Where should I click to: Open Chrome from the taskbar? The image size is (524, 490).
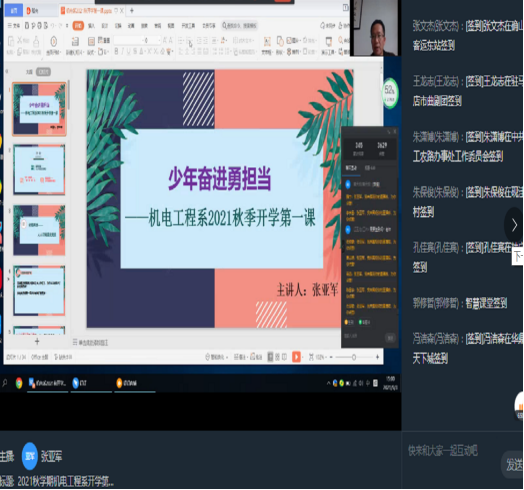[19, 383]
